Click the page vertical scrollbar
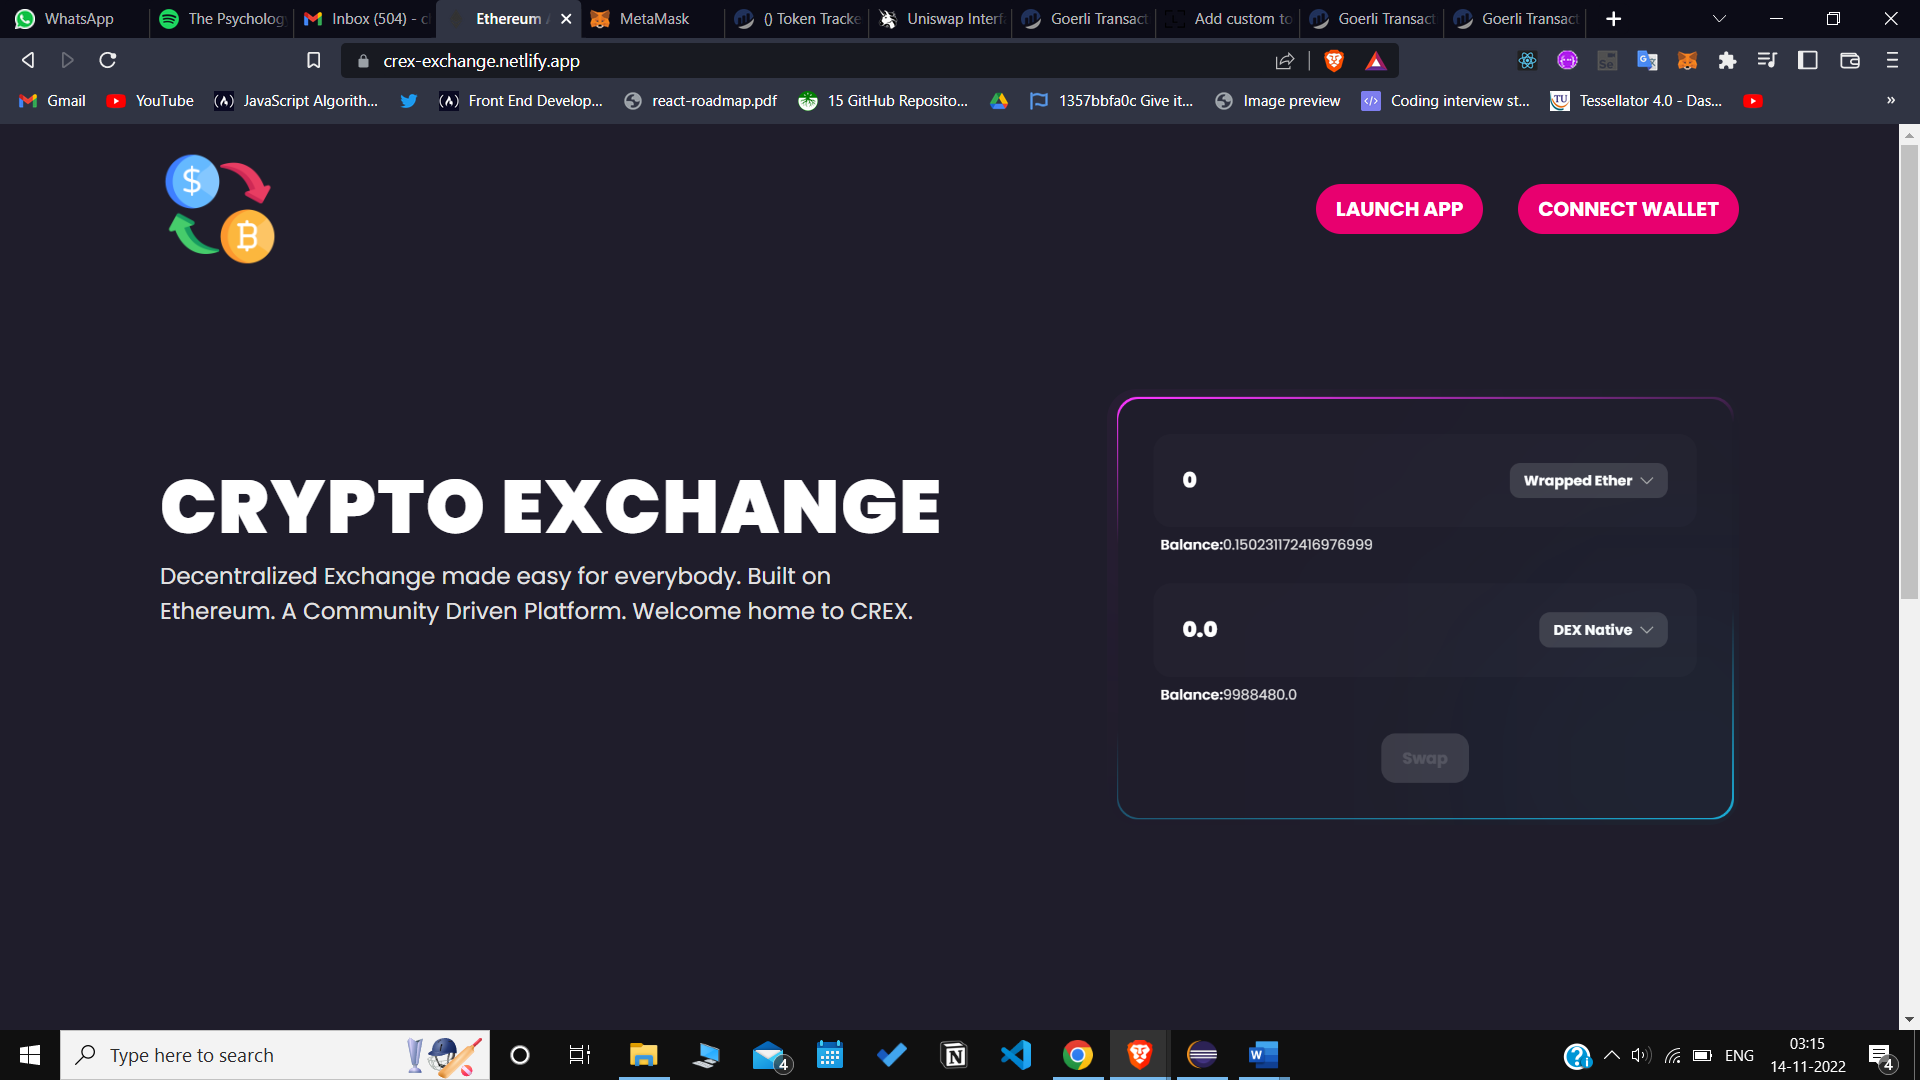This screenshot has width=1920, height=1080. (1909, 370)
